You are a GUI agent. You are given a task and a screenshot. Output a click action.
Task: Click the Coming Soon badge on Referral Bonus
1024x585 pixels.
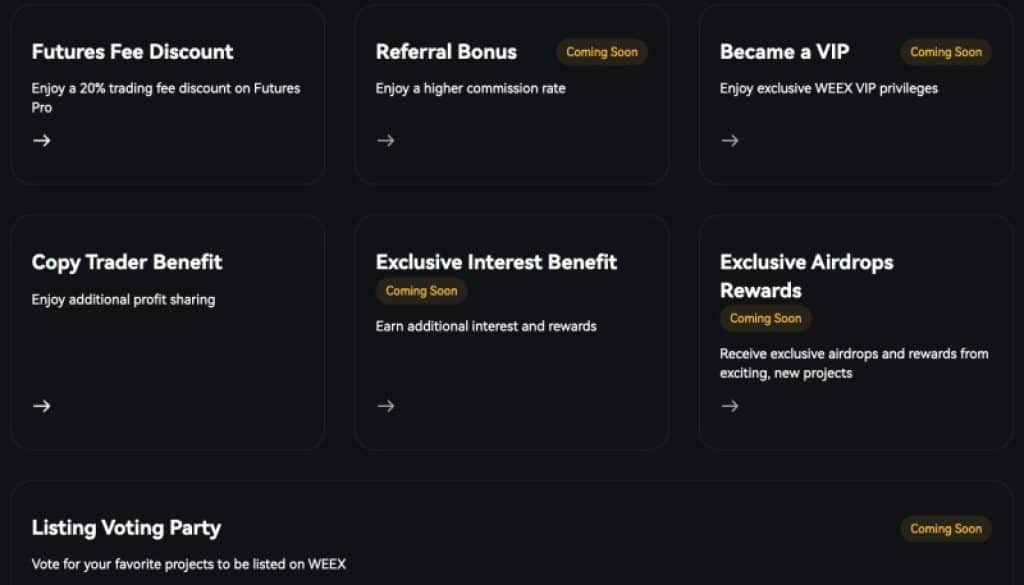tap(601, 52)
